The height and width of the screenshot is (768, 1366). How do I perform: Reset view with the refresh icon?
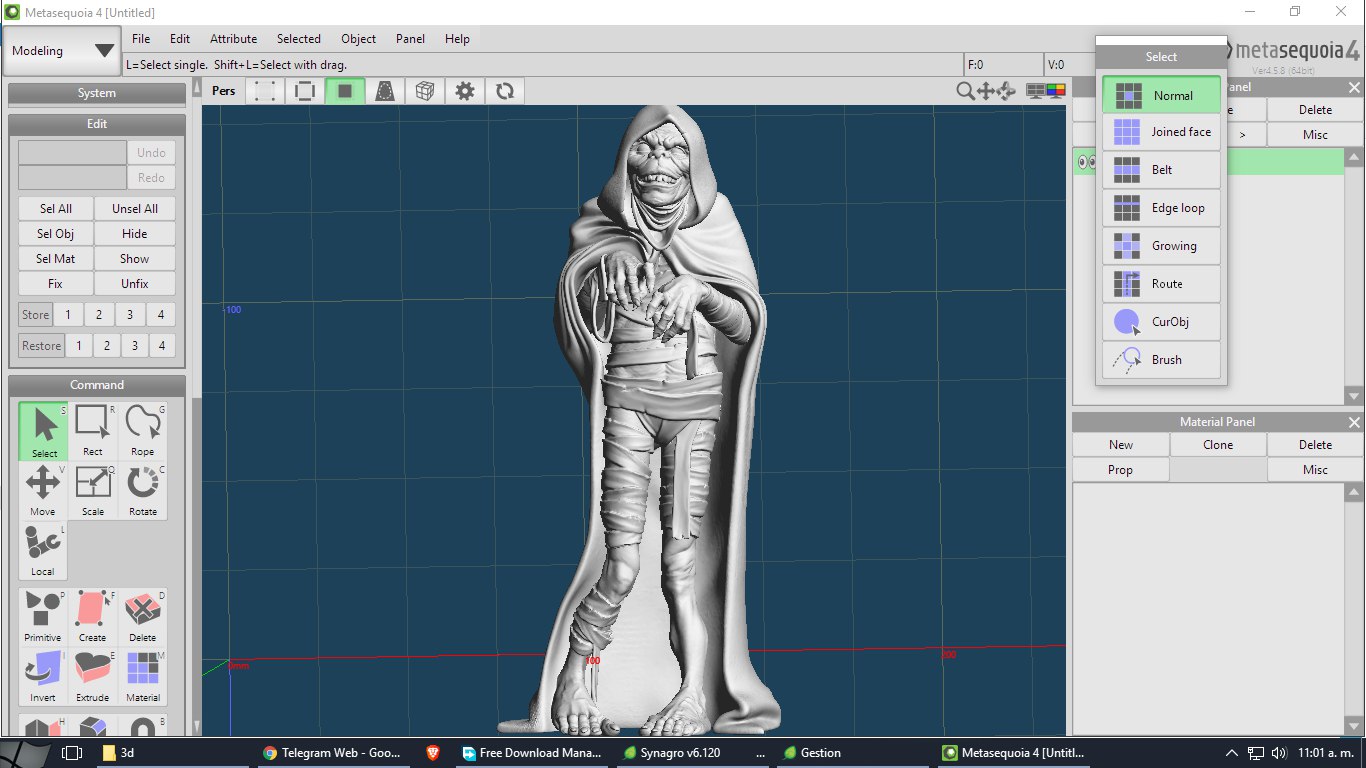[x=505, y=91]
